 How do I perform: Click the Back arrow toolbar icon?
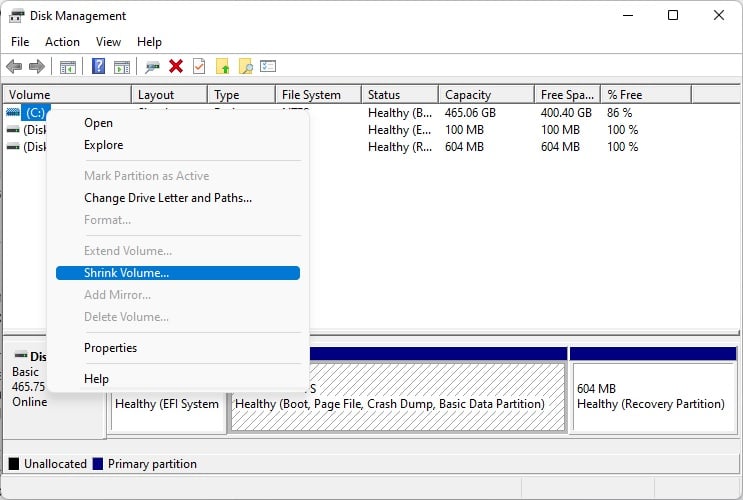pyautogui.click(x=14, y=66)
